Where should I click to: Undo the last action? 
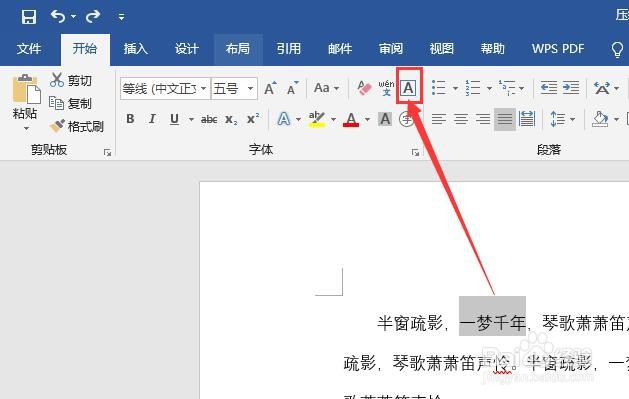[58, 16]
